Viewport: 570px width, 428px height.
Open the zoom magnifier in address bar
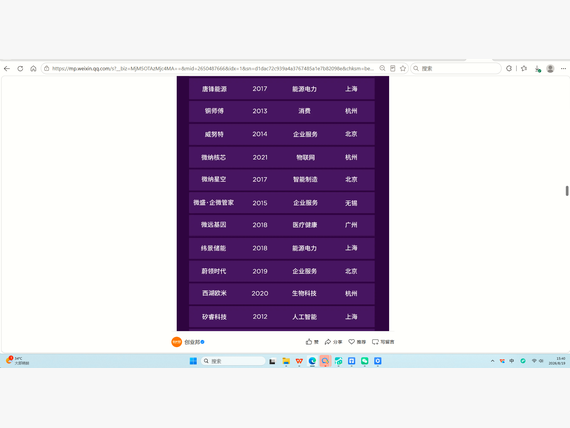(x=382, y=68)
